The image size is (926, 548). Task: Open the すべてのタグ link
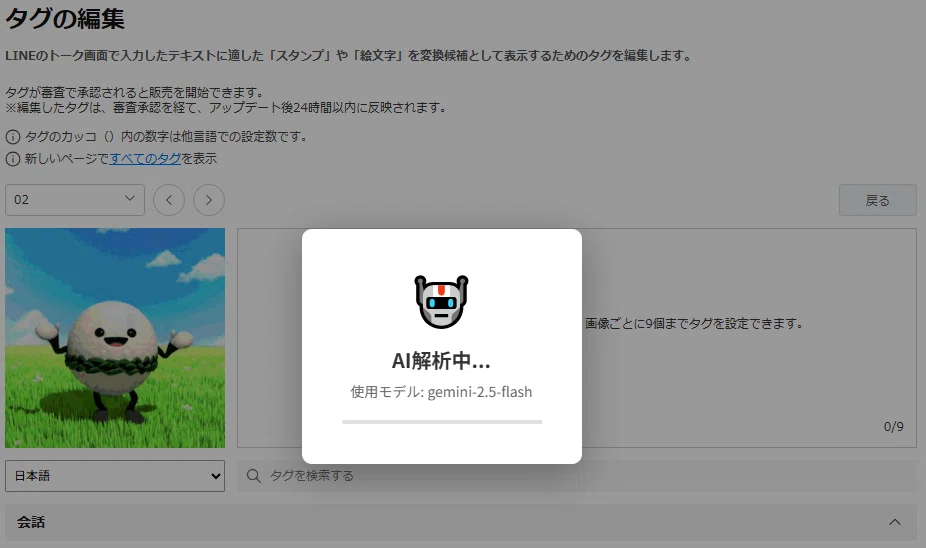145,158
